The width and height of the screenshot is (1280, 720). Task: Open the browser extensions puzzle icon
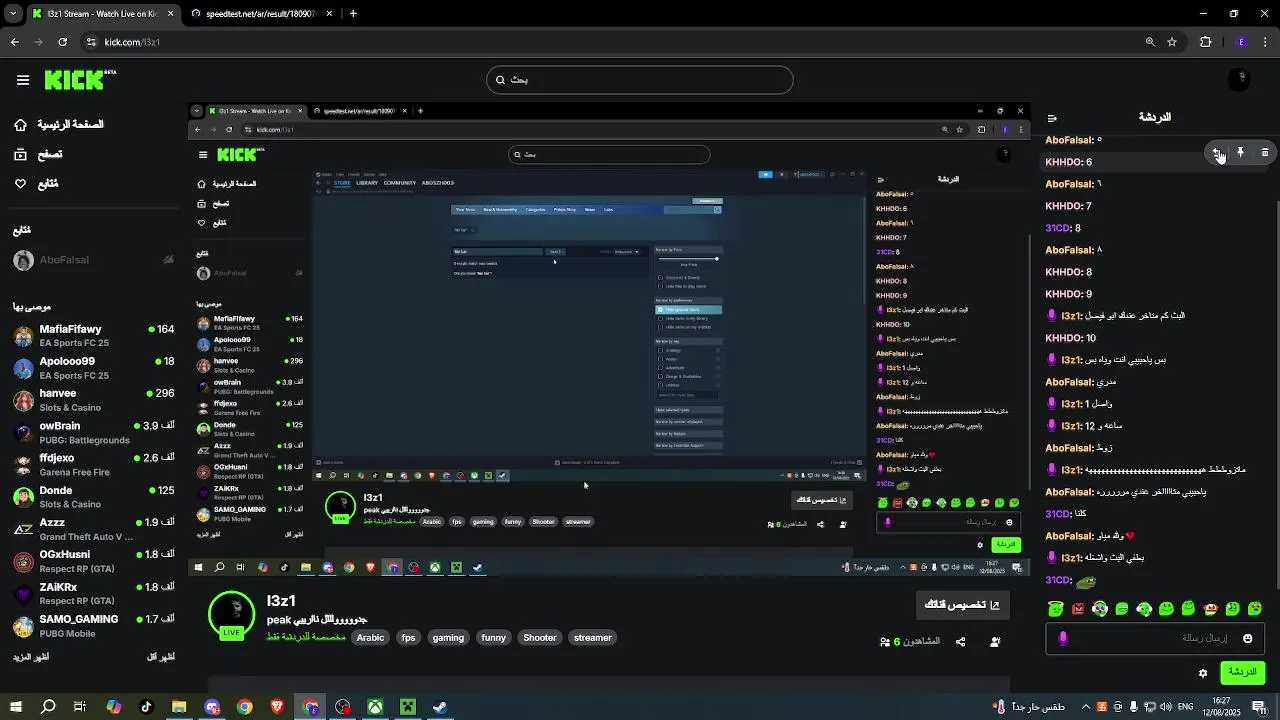(x=1205, y=42)
